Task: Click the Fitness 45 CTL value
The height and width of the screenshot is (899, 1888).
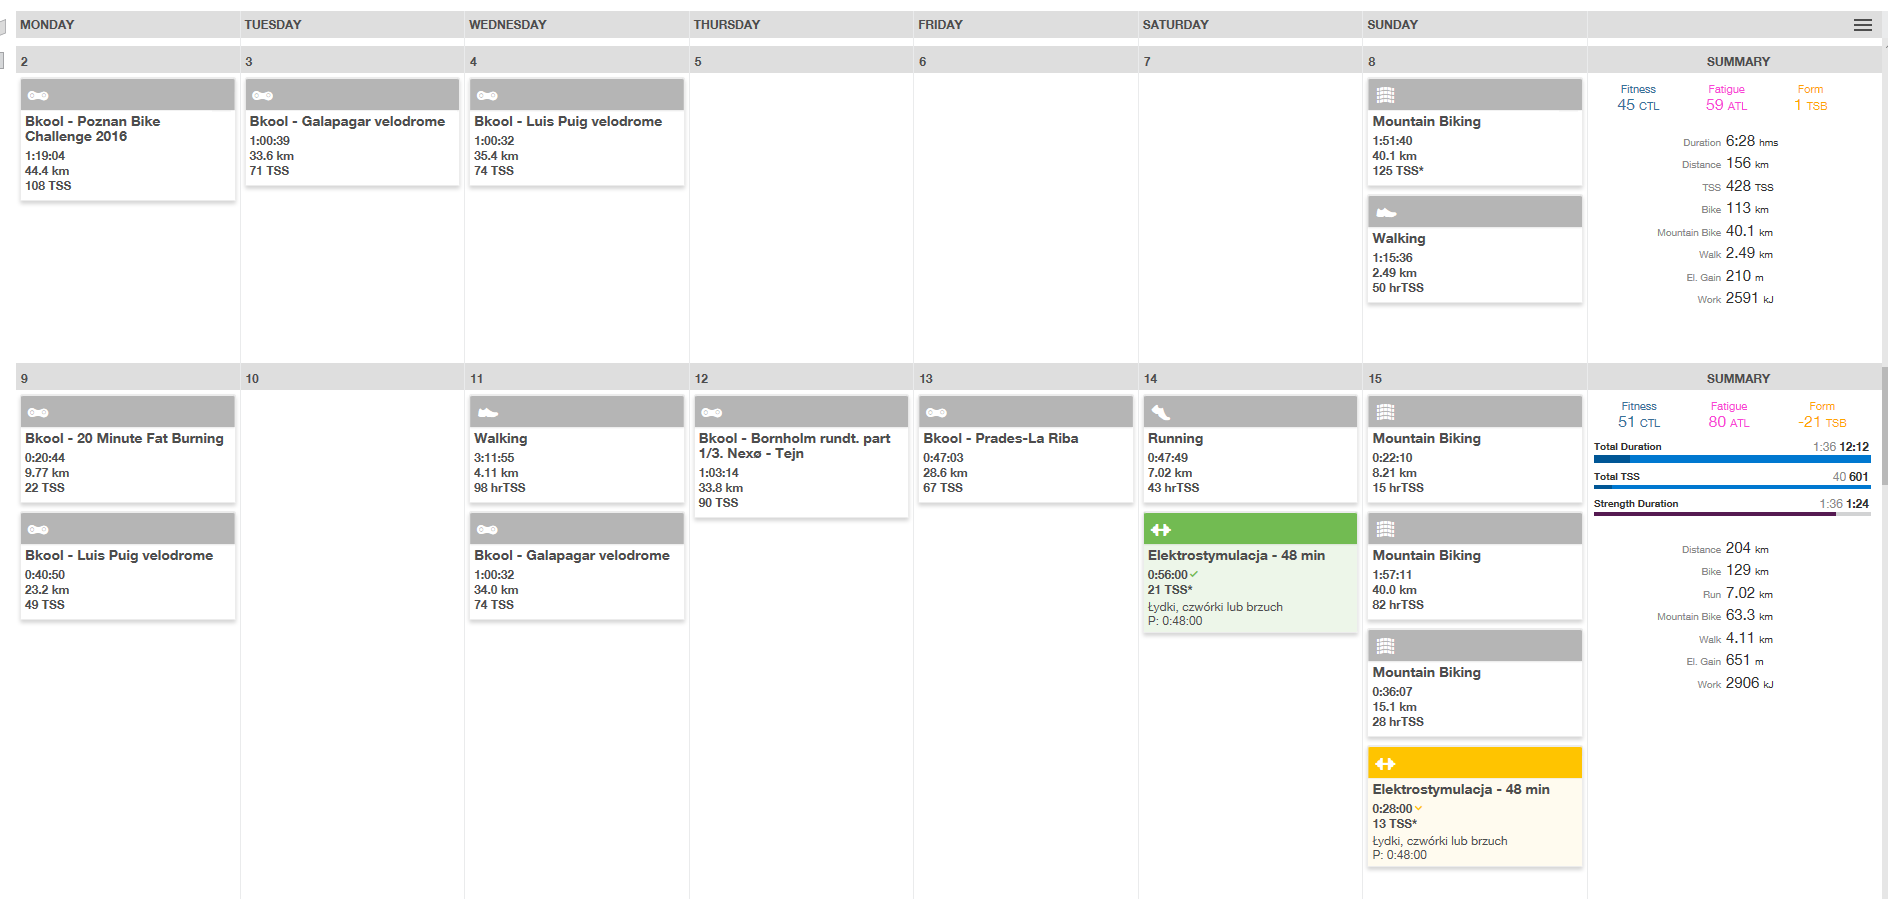Action: click(x=1637, y=105)
